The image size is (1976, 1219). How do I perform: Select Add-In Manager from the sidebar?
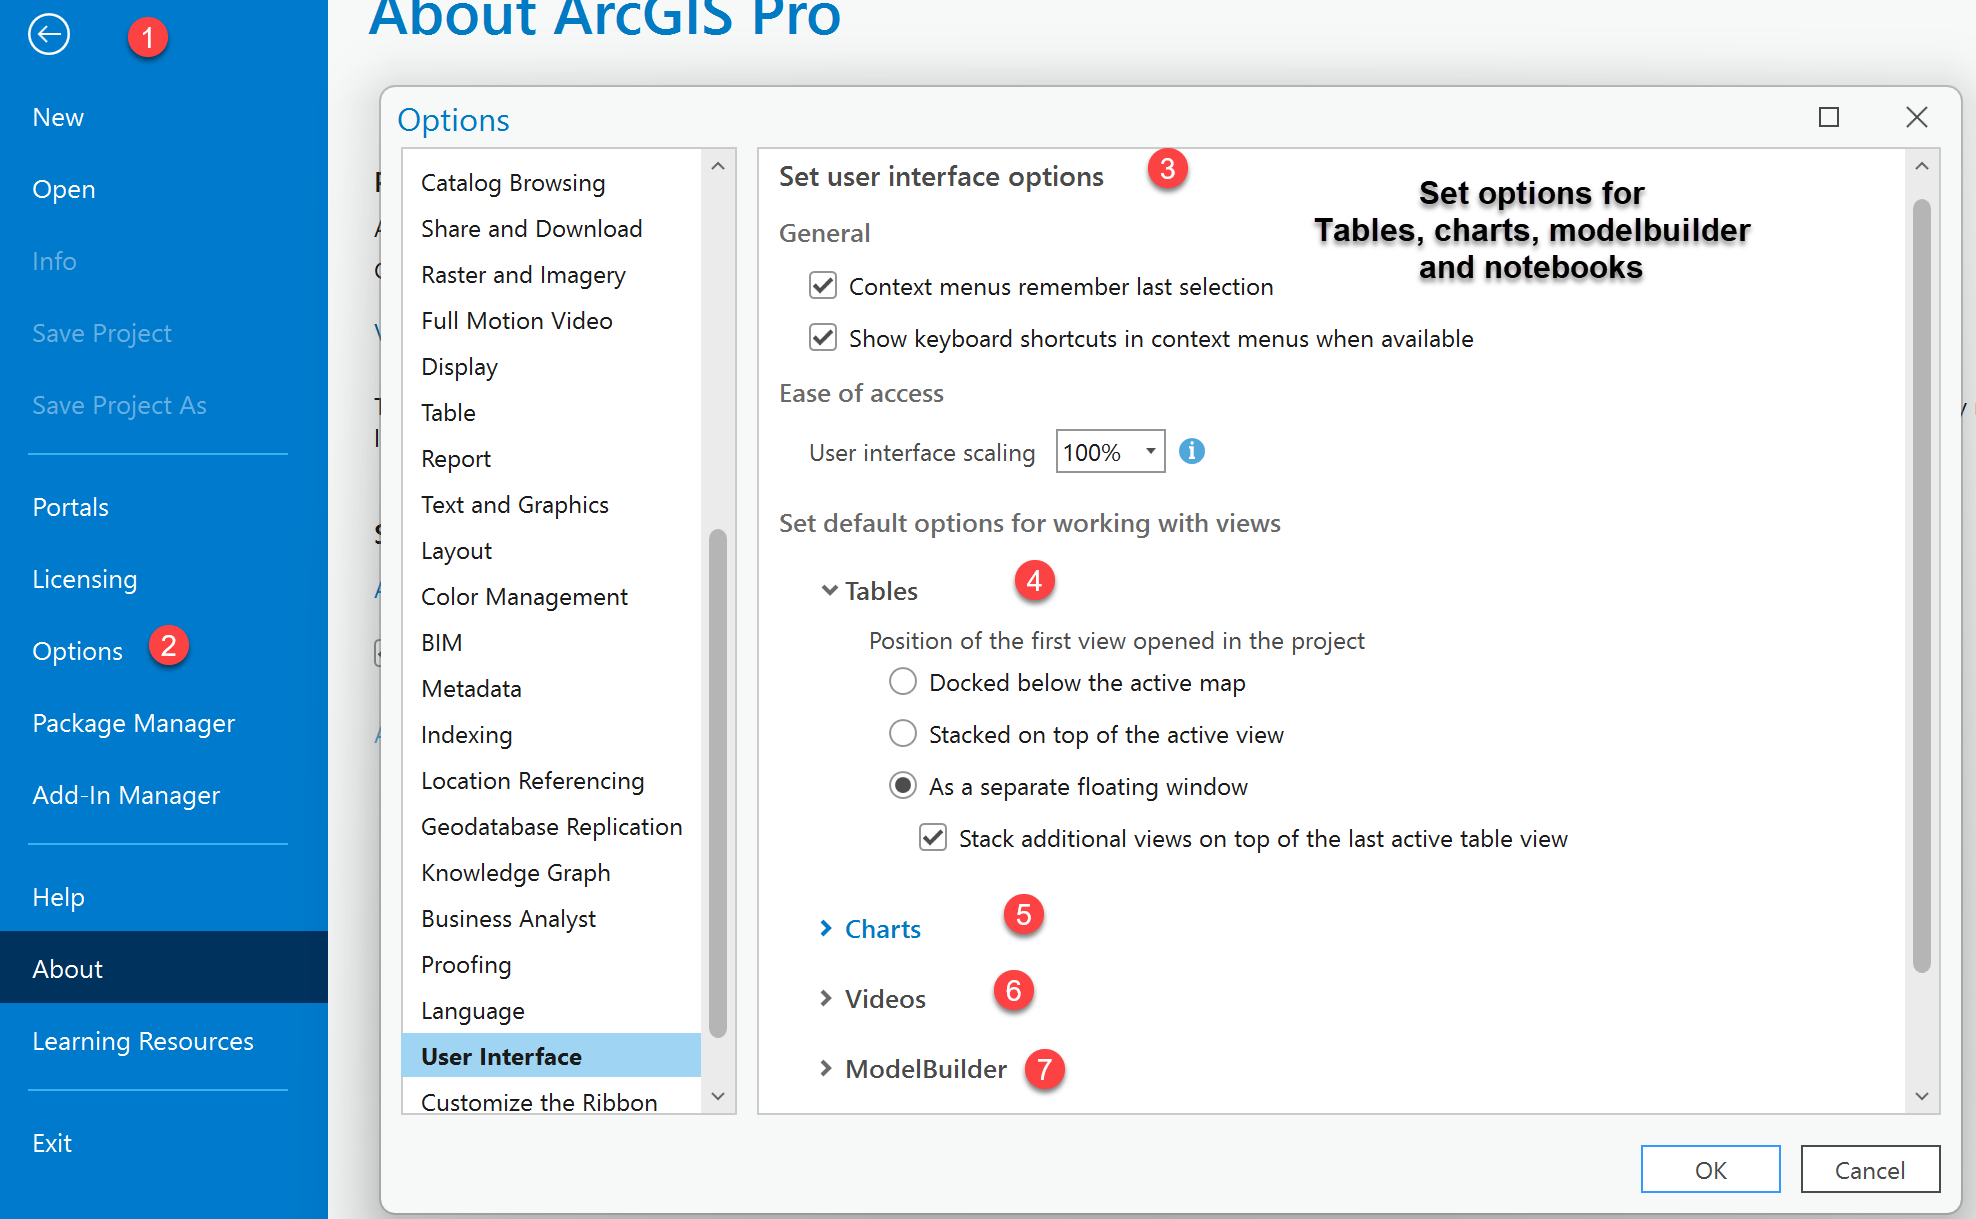click(126, 794)
